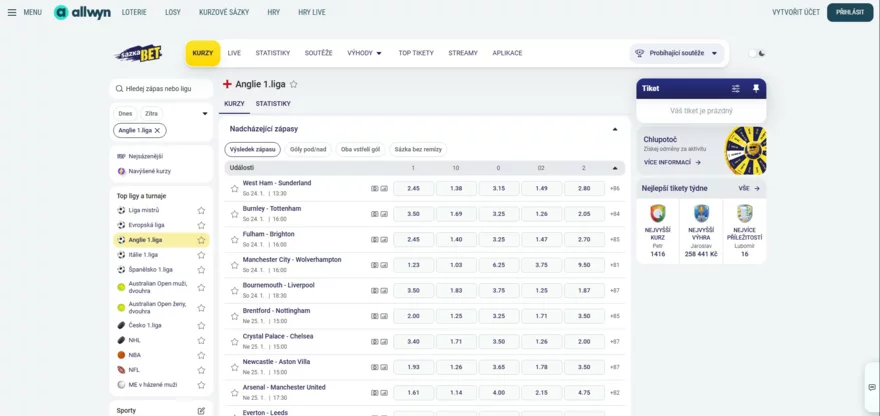Show +84 more bets for Burnley - Tottenham
Screen dimensions: 880x416
(615, 214)
